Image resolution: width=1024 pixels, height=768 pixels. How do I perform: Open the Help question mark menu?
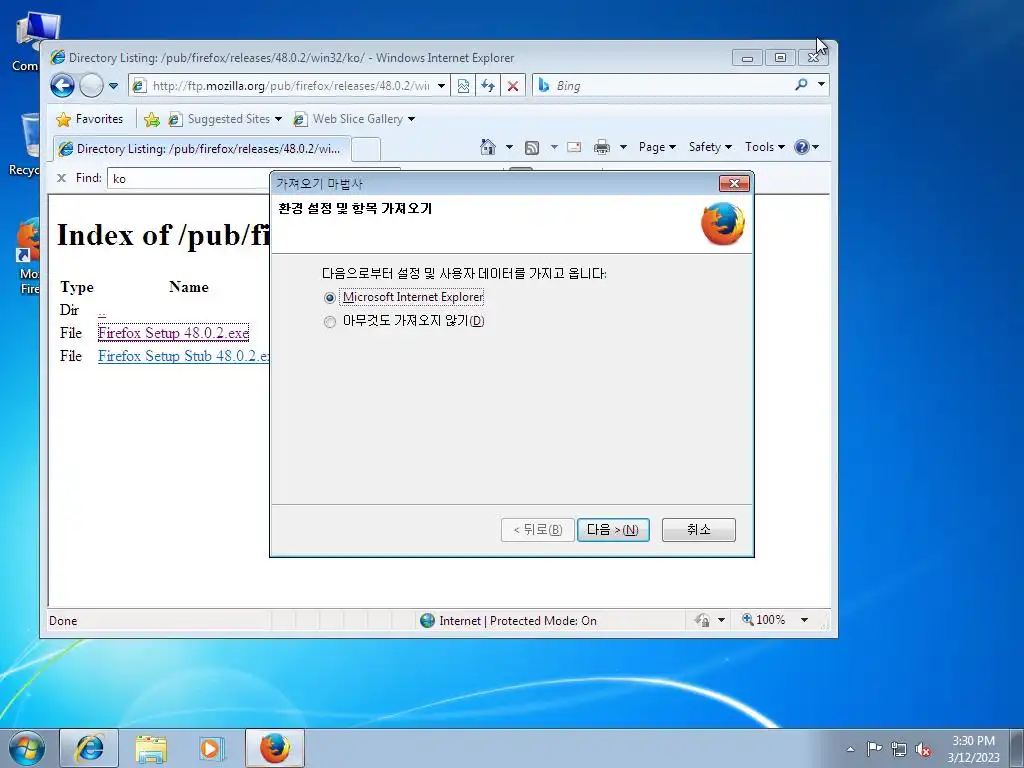tap(806, 147)
